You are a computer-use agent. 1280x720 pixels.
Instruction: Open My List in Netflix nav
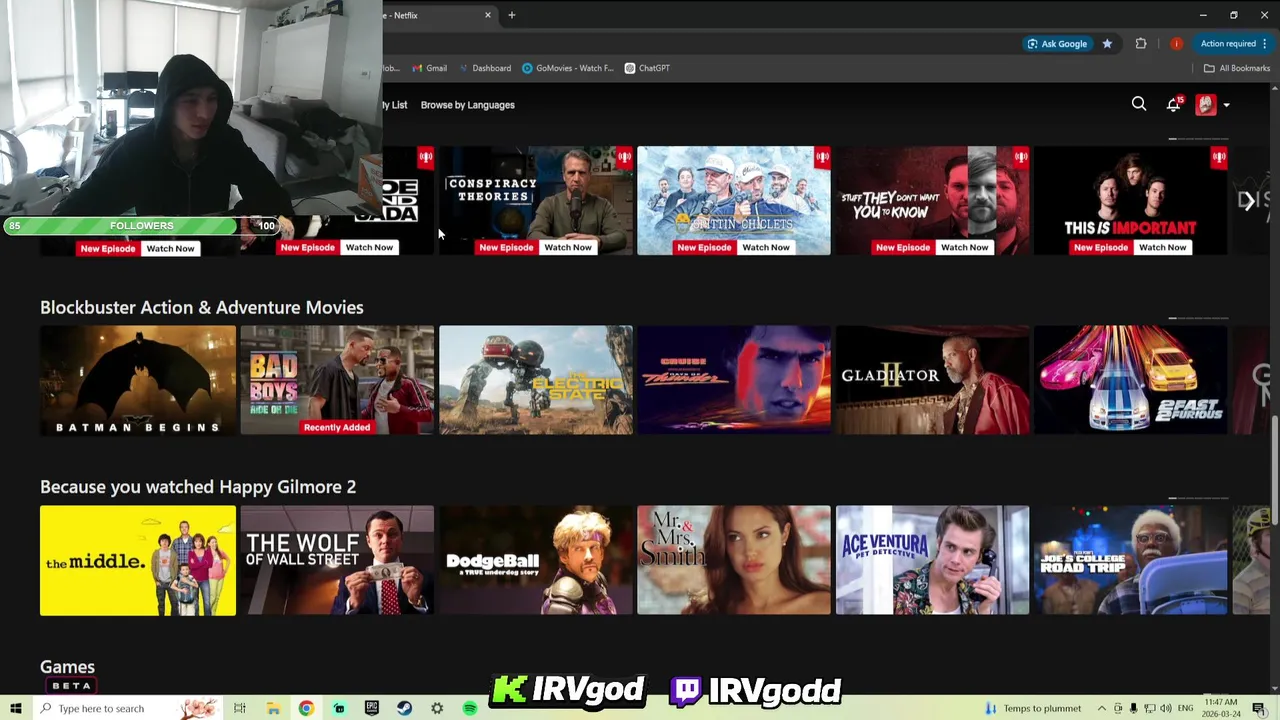(x=395, y=105)
